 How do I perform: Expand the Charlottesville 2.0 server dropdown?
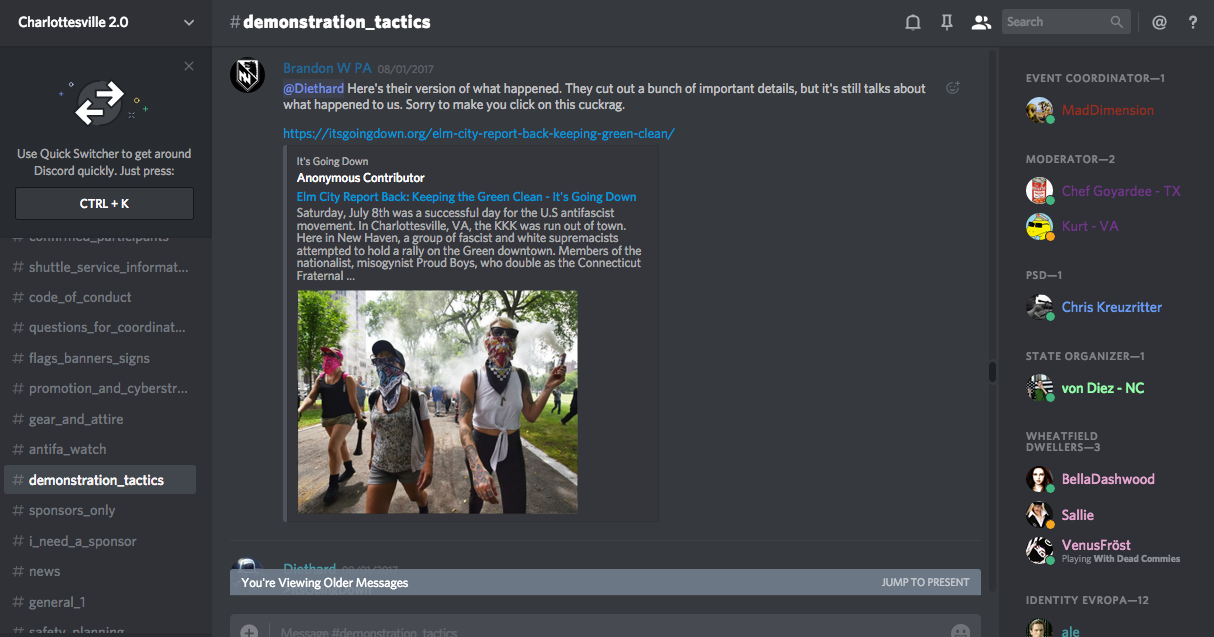(189, 22)
